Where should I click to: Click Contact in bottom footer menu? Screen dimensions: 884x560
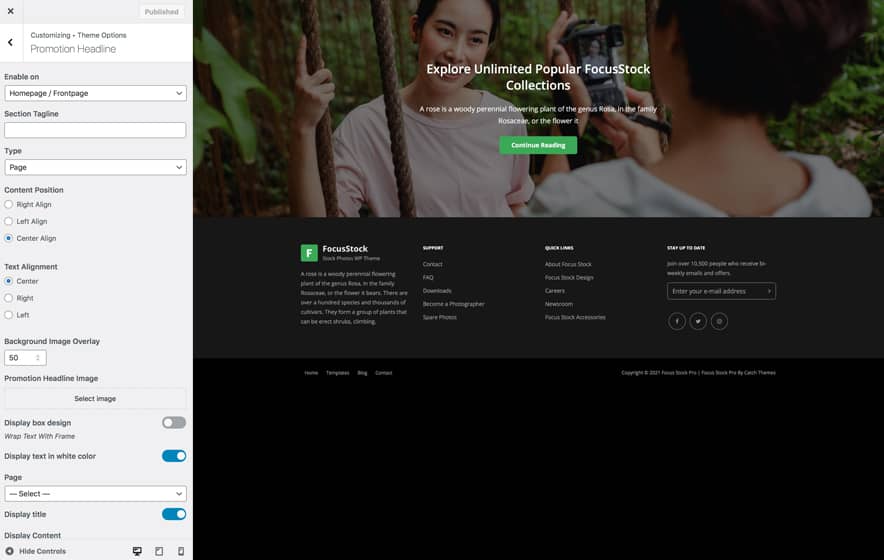pos(383,373)
